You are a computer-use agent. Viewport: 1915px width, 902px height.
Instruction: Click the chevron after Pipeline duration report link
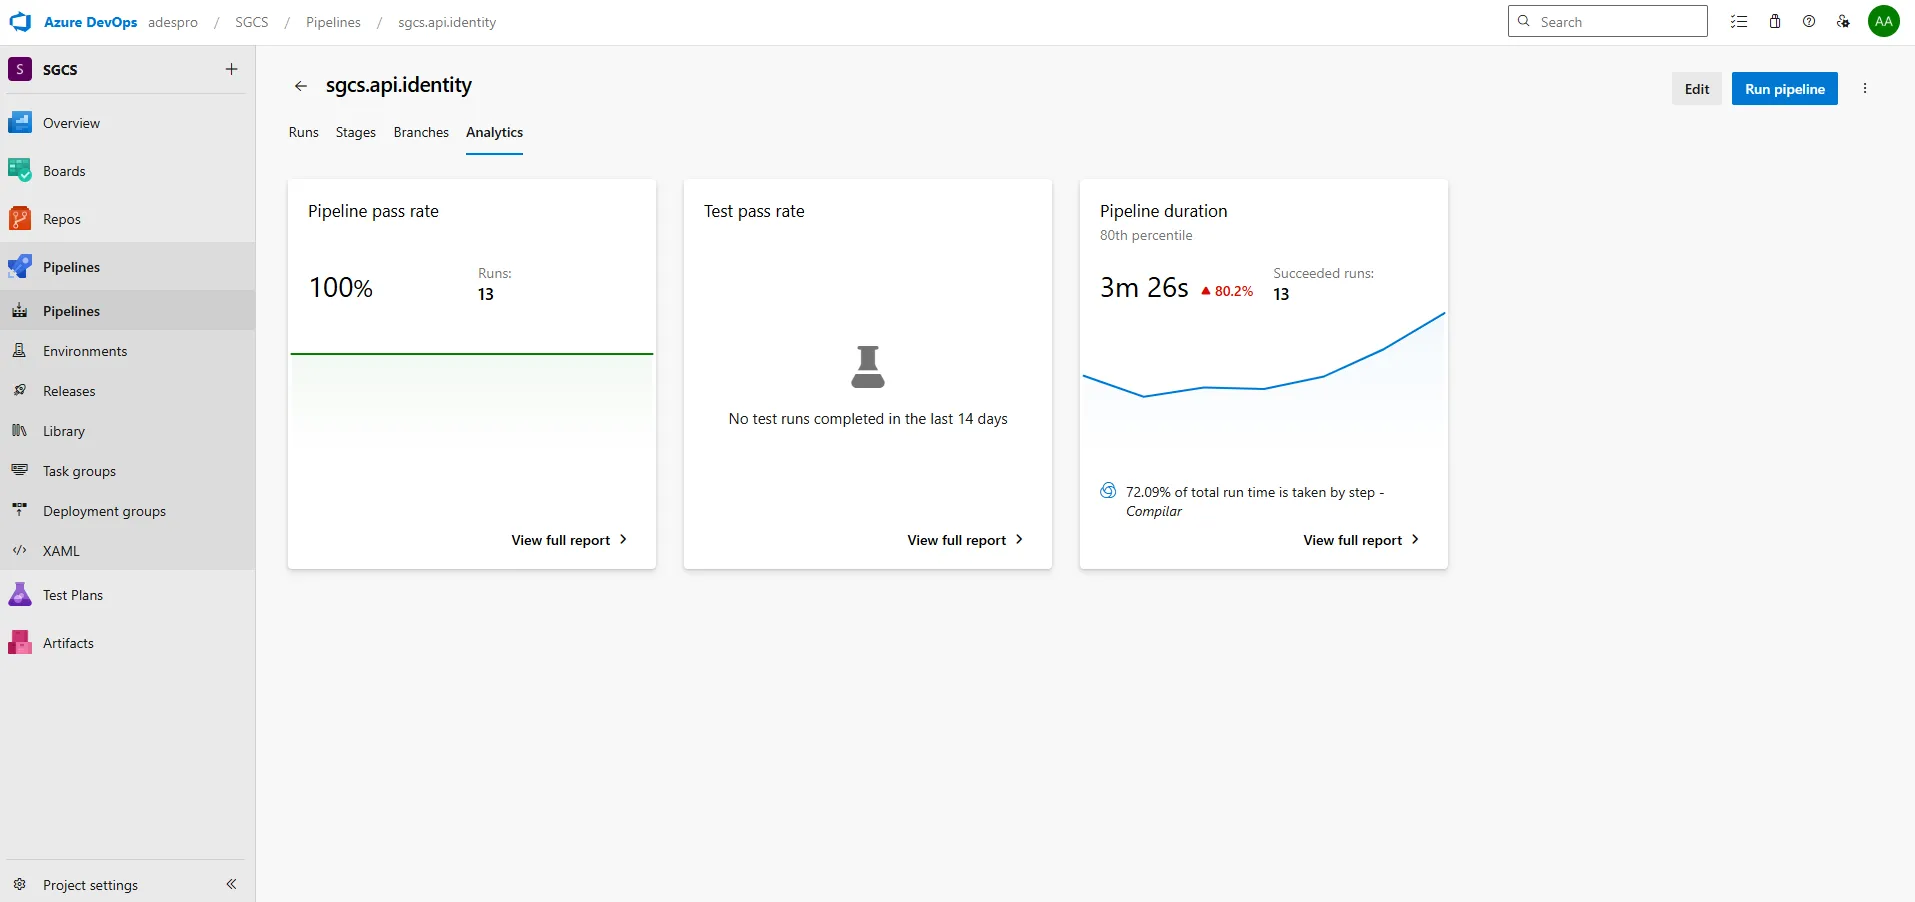click(x=1415, y=539)
